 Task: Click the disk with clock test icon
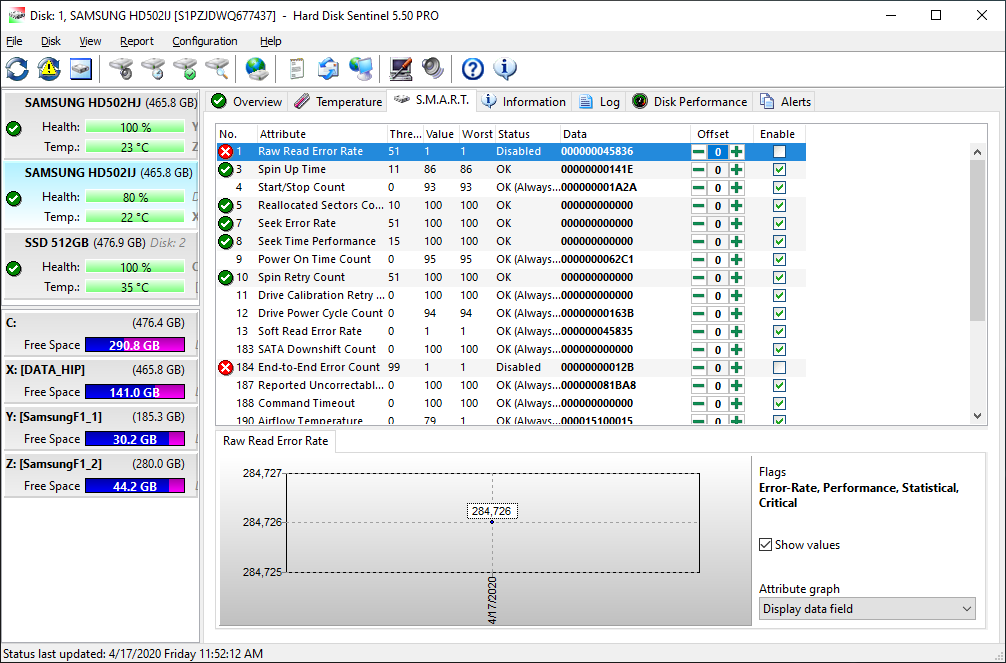[x=153, y=69]
